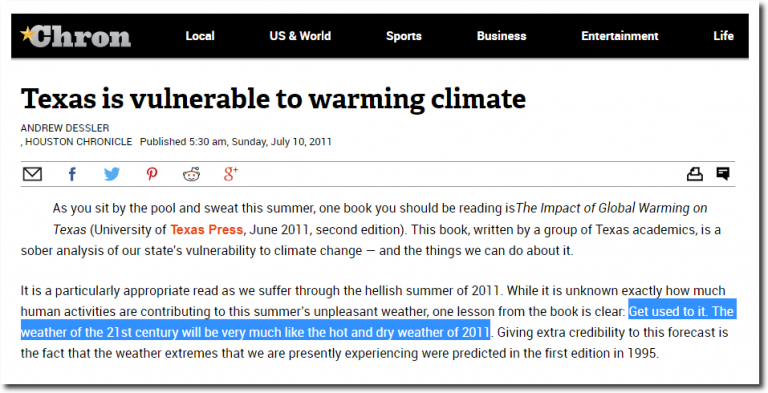This screenshot has width=768, height=393.
Task: Share article on Reddit
Action: [192, 174]
